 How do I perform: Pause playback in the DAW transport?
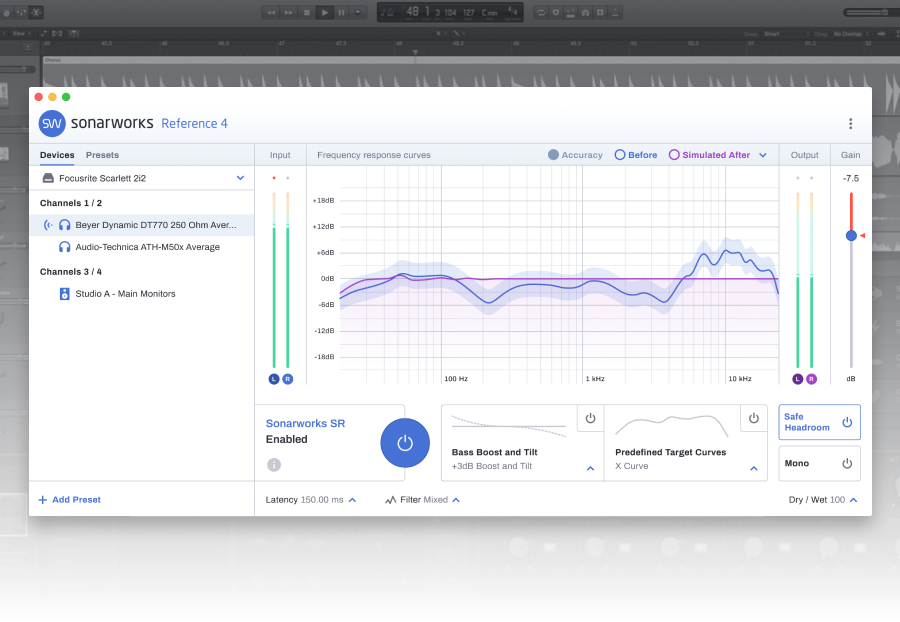342,12
